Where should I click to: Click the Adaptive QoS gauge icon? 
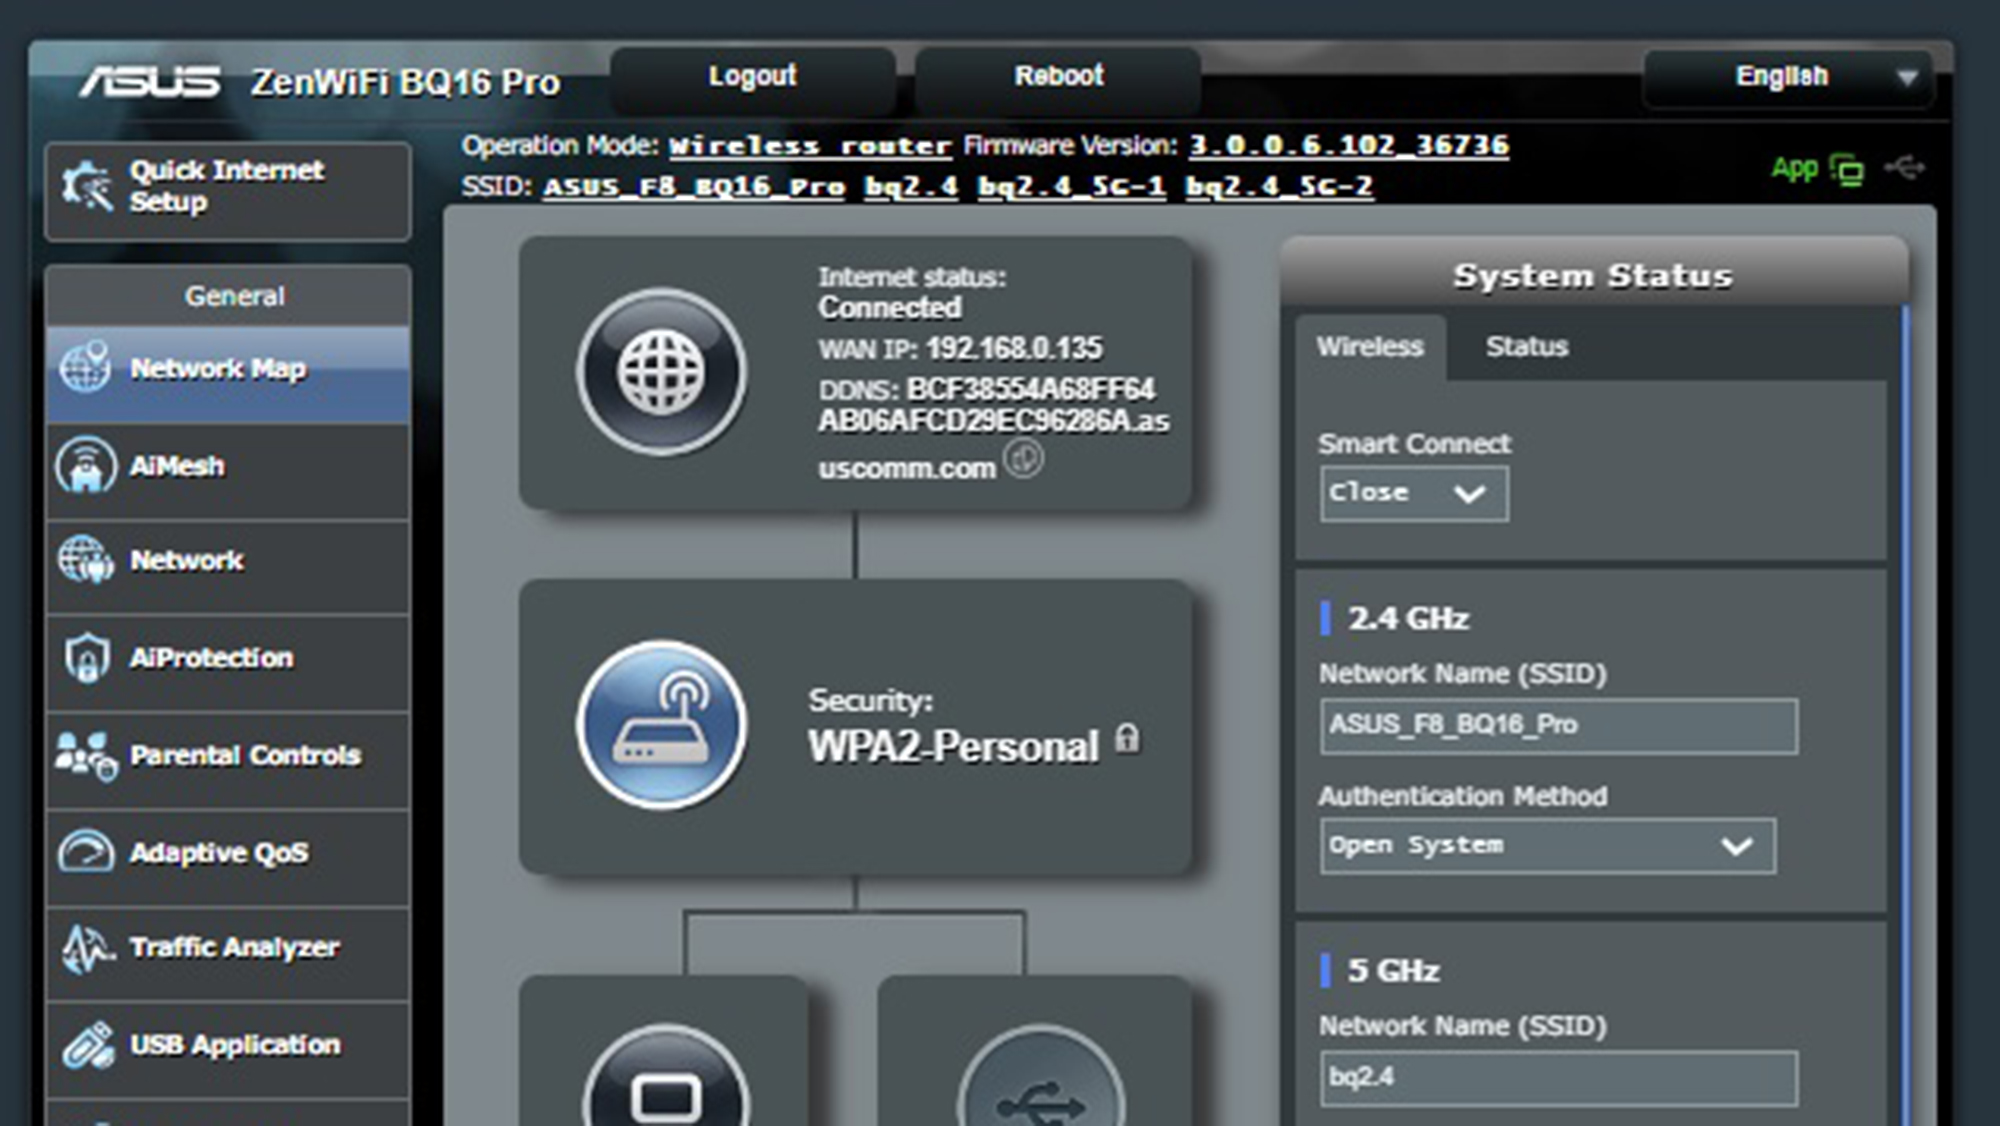point(86,853)
